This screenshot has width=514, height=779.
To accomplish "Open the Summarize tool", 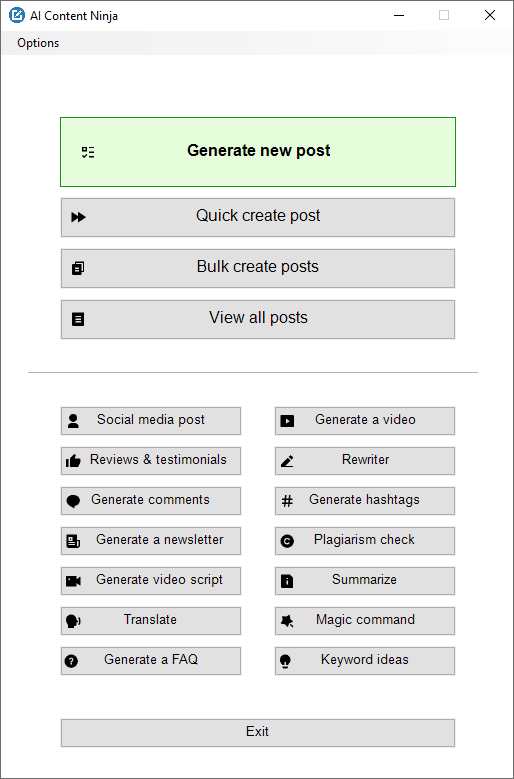I will pos(365,581).
